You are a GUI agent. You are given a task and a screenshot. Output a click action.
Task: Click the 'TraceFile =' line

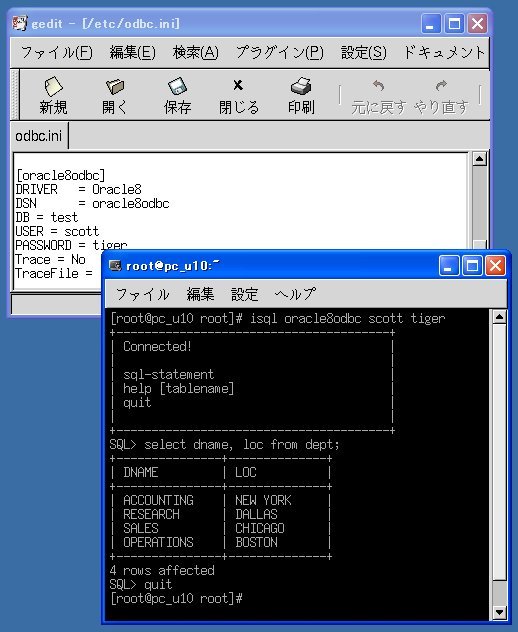[54, 274]
